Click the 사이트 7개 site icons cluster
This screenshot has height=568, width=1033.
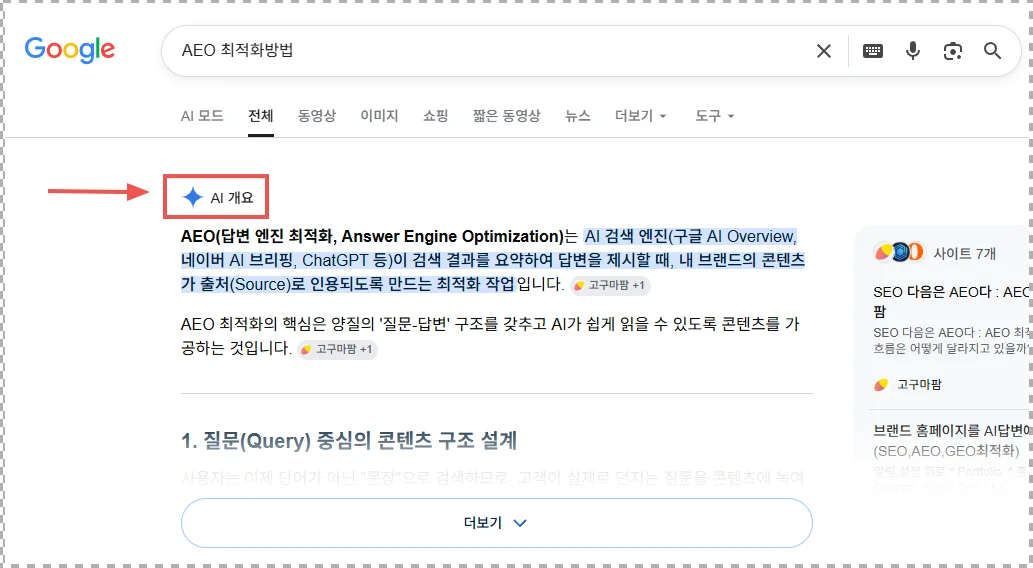coord(899,252)
